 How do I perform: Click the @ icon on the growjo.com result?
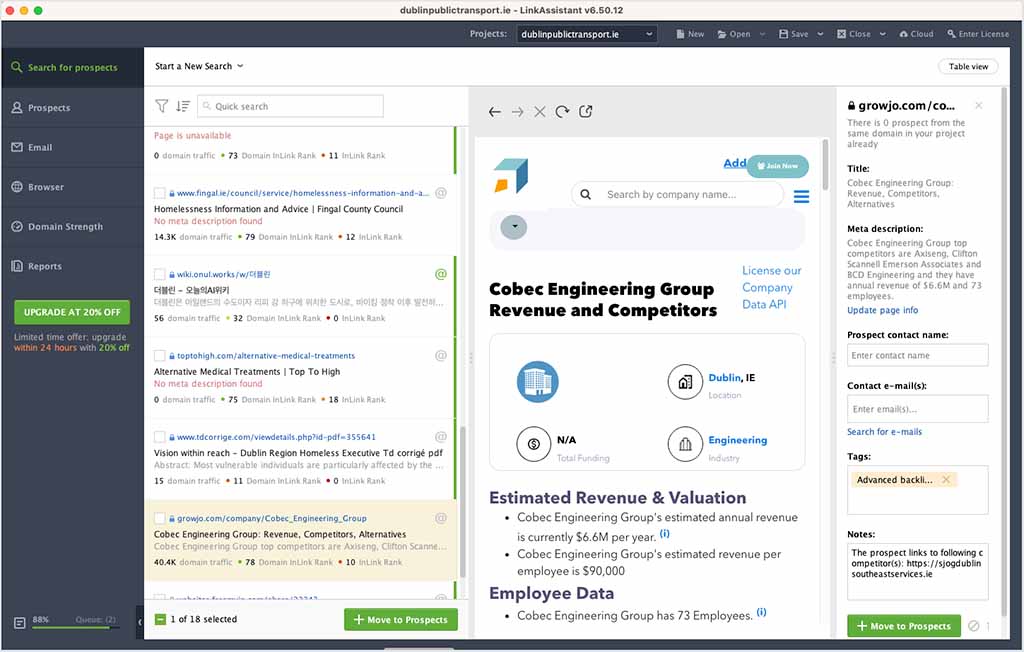[440, 518]
